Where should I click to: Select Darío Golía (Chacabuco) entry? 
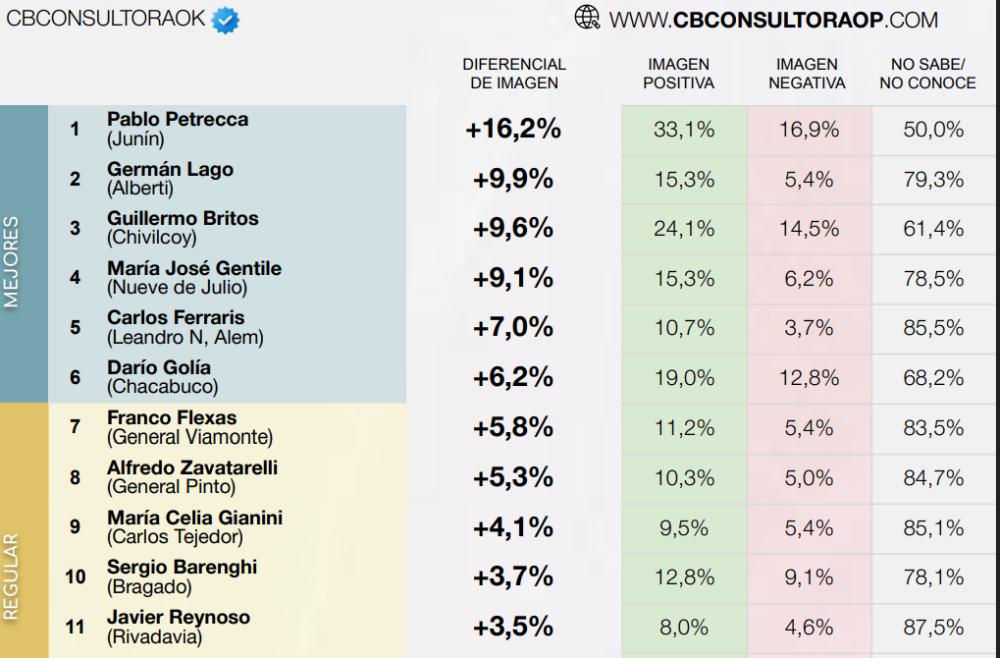tap(163, 377)
